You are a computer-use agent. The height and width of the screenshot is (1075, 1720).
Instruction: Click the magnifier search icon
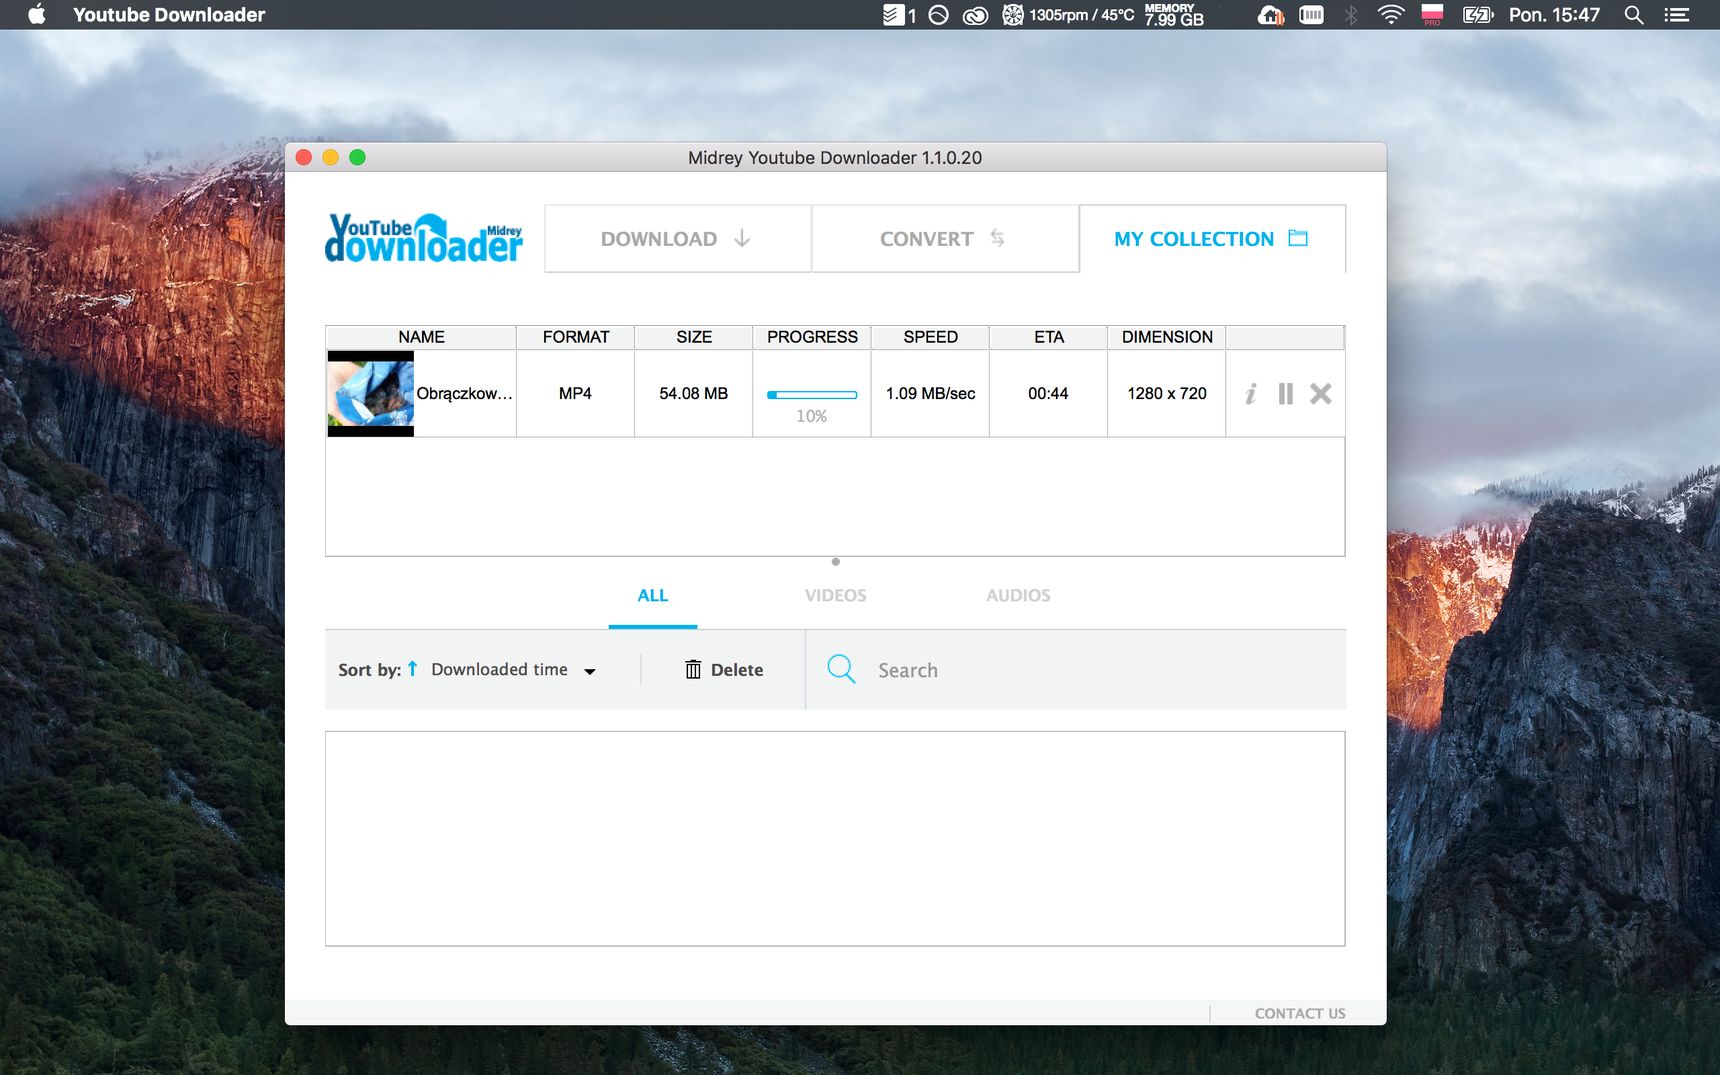pos(841,669)
